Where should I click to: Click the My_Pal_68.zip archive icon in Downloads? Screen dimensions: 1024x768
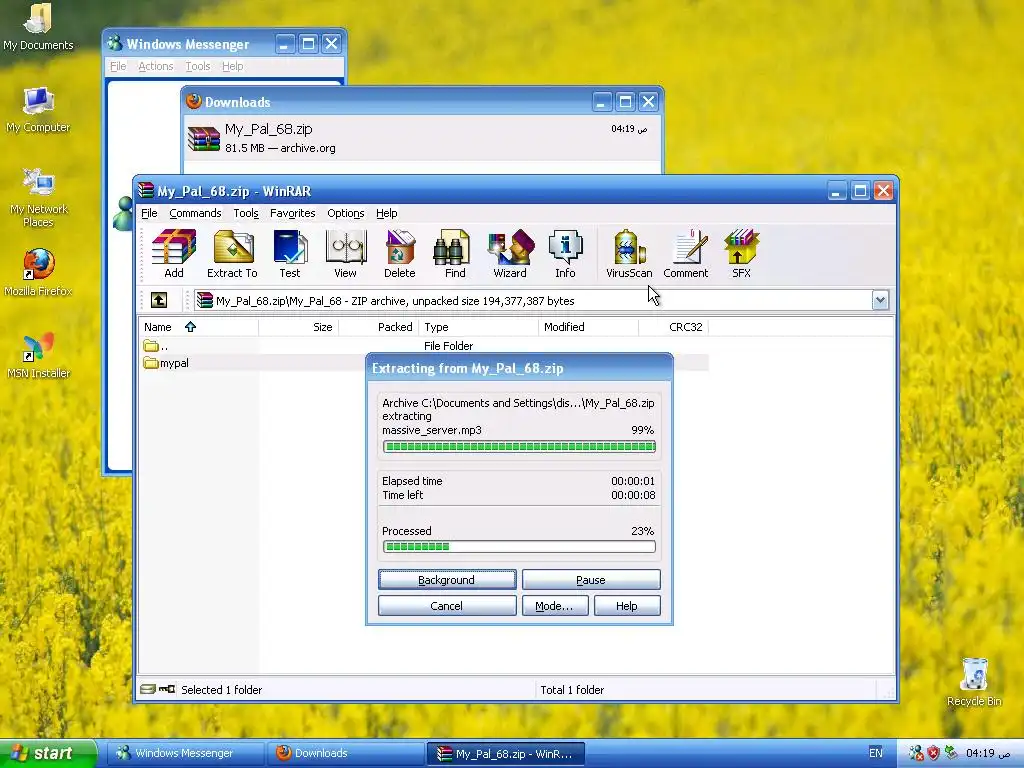click(x=204, y=138)
